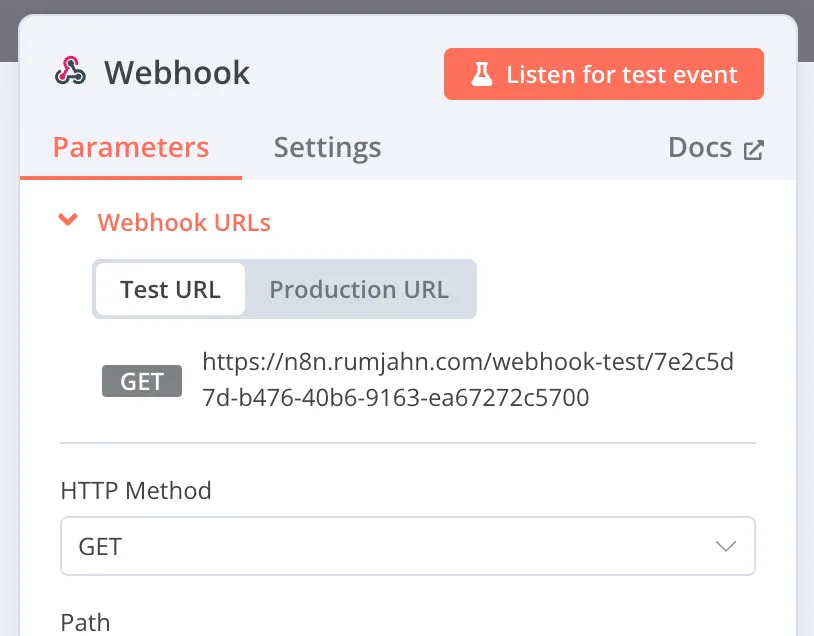
Task: Click the Webhook node title text
Action: click(177, 73)
